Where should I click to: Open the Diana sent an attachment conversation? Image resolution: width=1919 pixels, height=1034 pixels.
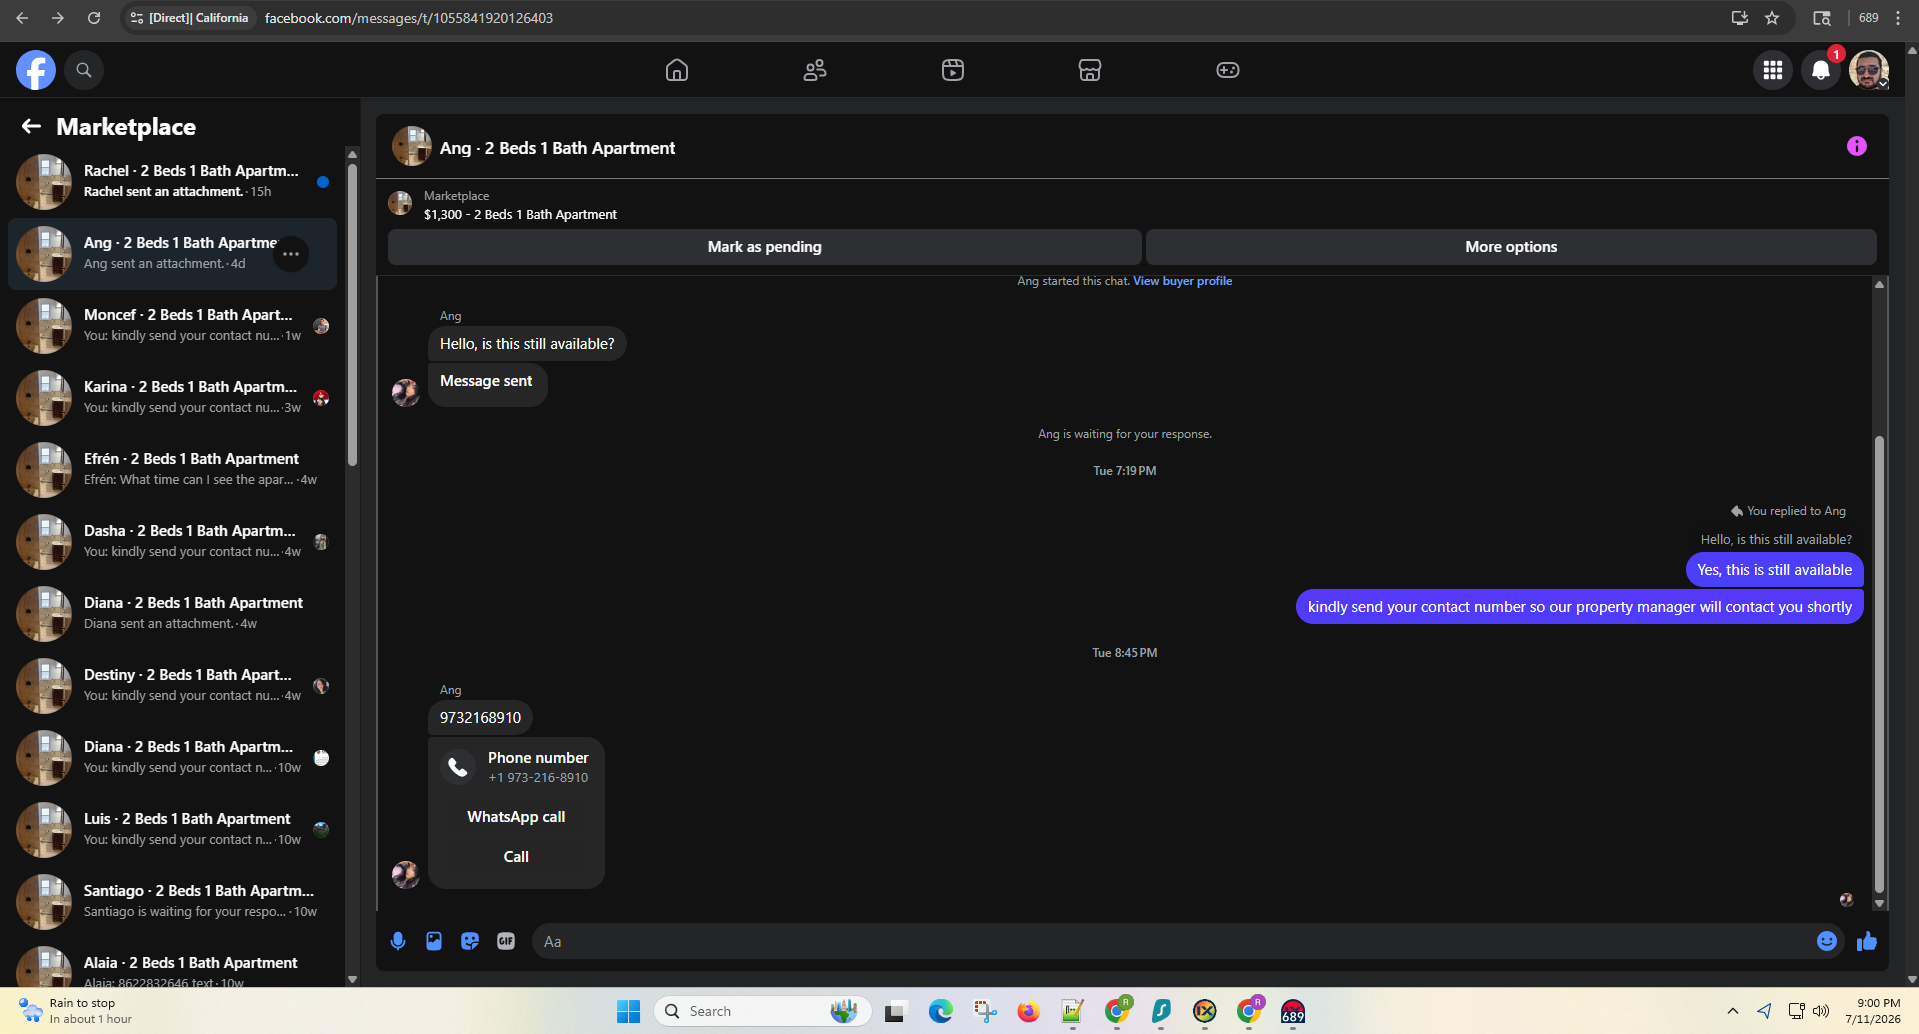[x=172, y=614]
